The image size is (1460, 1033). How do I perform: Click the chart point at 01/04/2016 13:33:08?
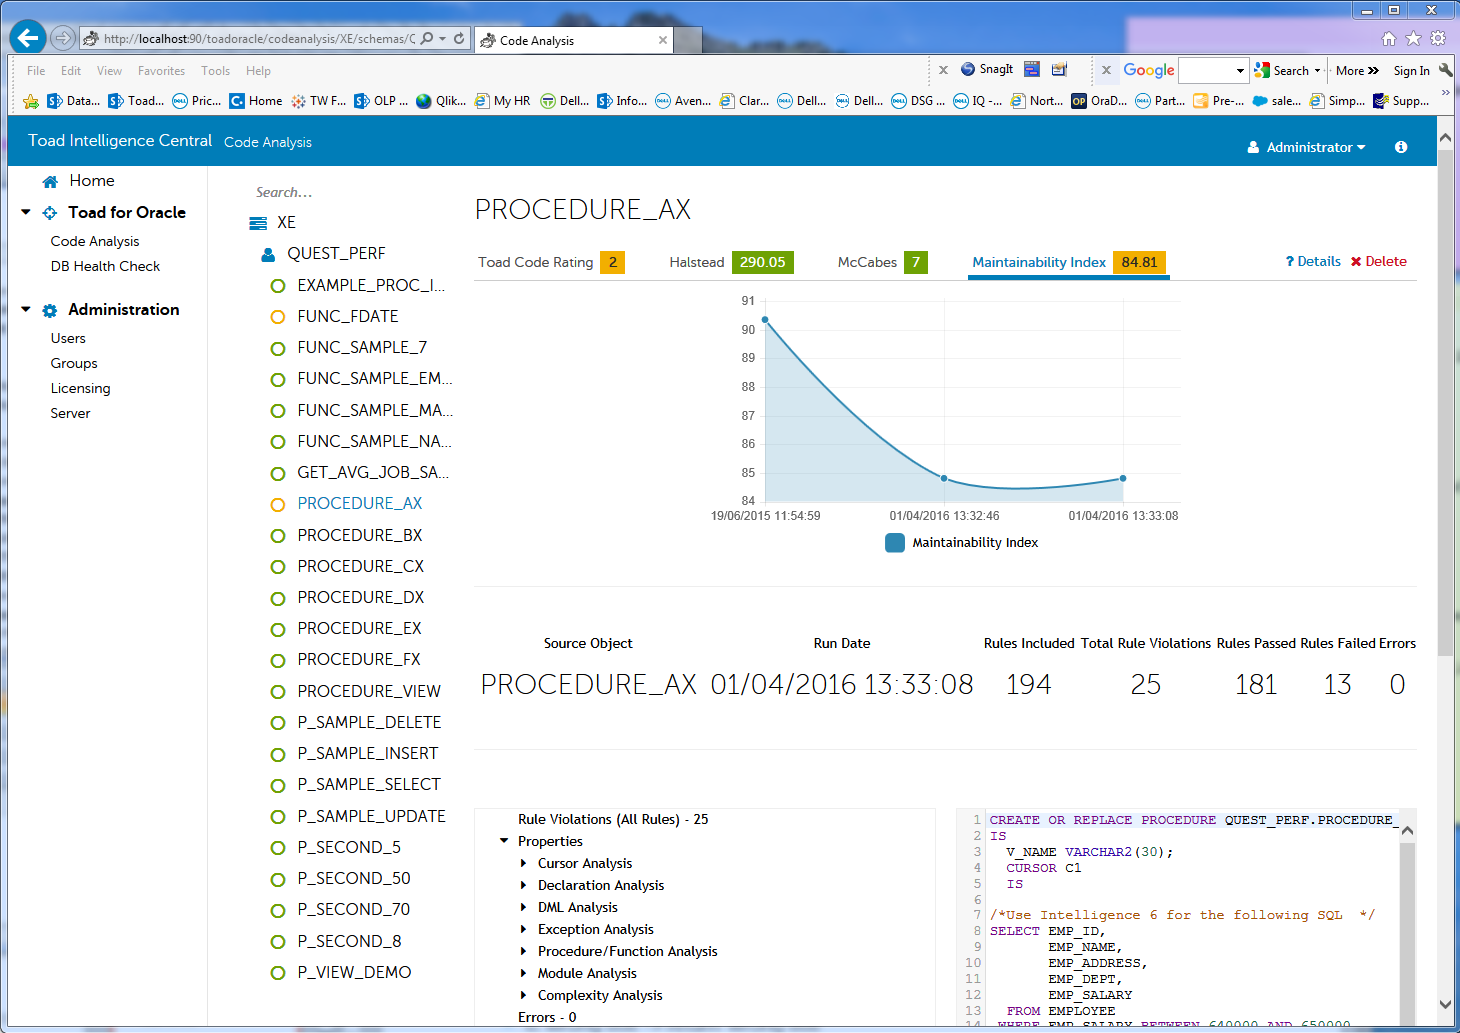(x=1123, y=478)
